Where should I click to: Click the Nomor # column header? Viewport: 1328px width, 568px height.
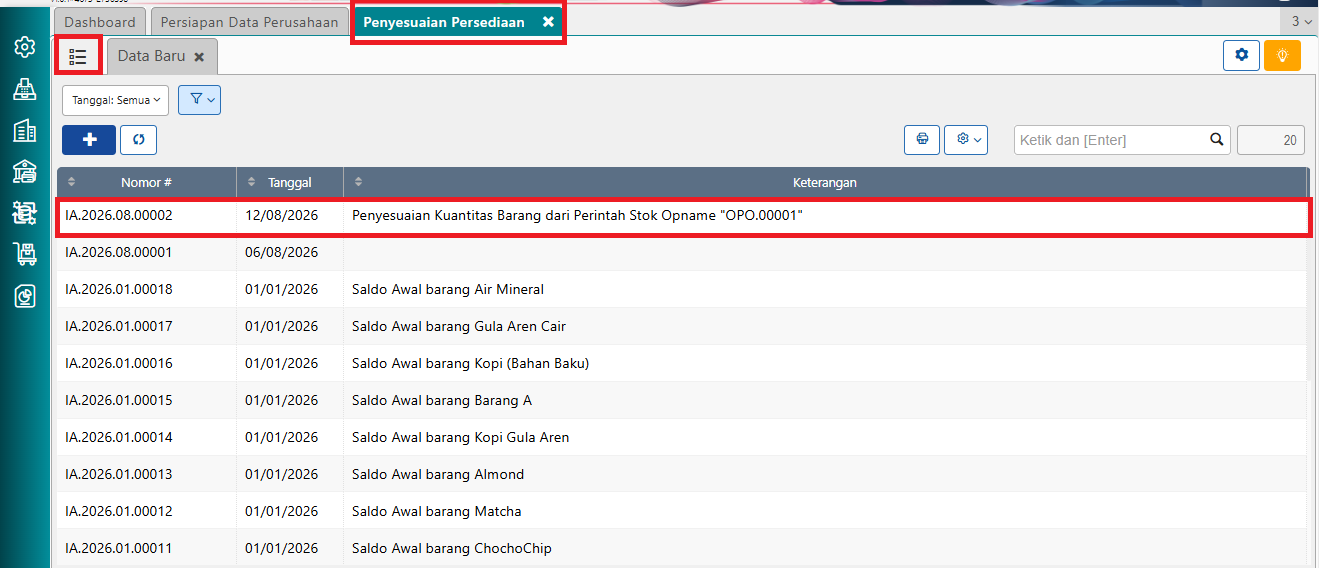(146, 182)
